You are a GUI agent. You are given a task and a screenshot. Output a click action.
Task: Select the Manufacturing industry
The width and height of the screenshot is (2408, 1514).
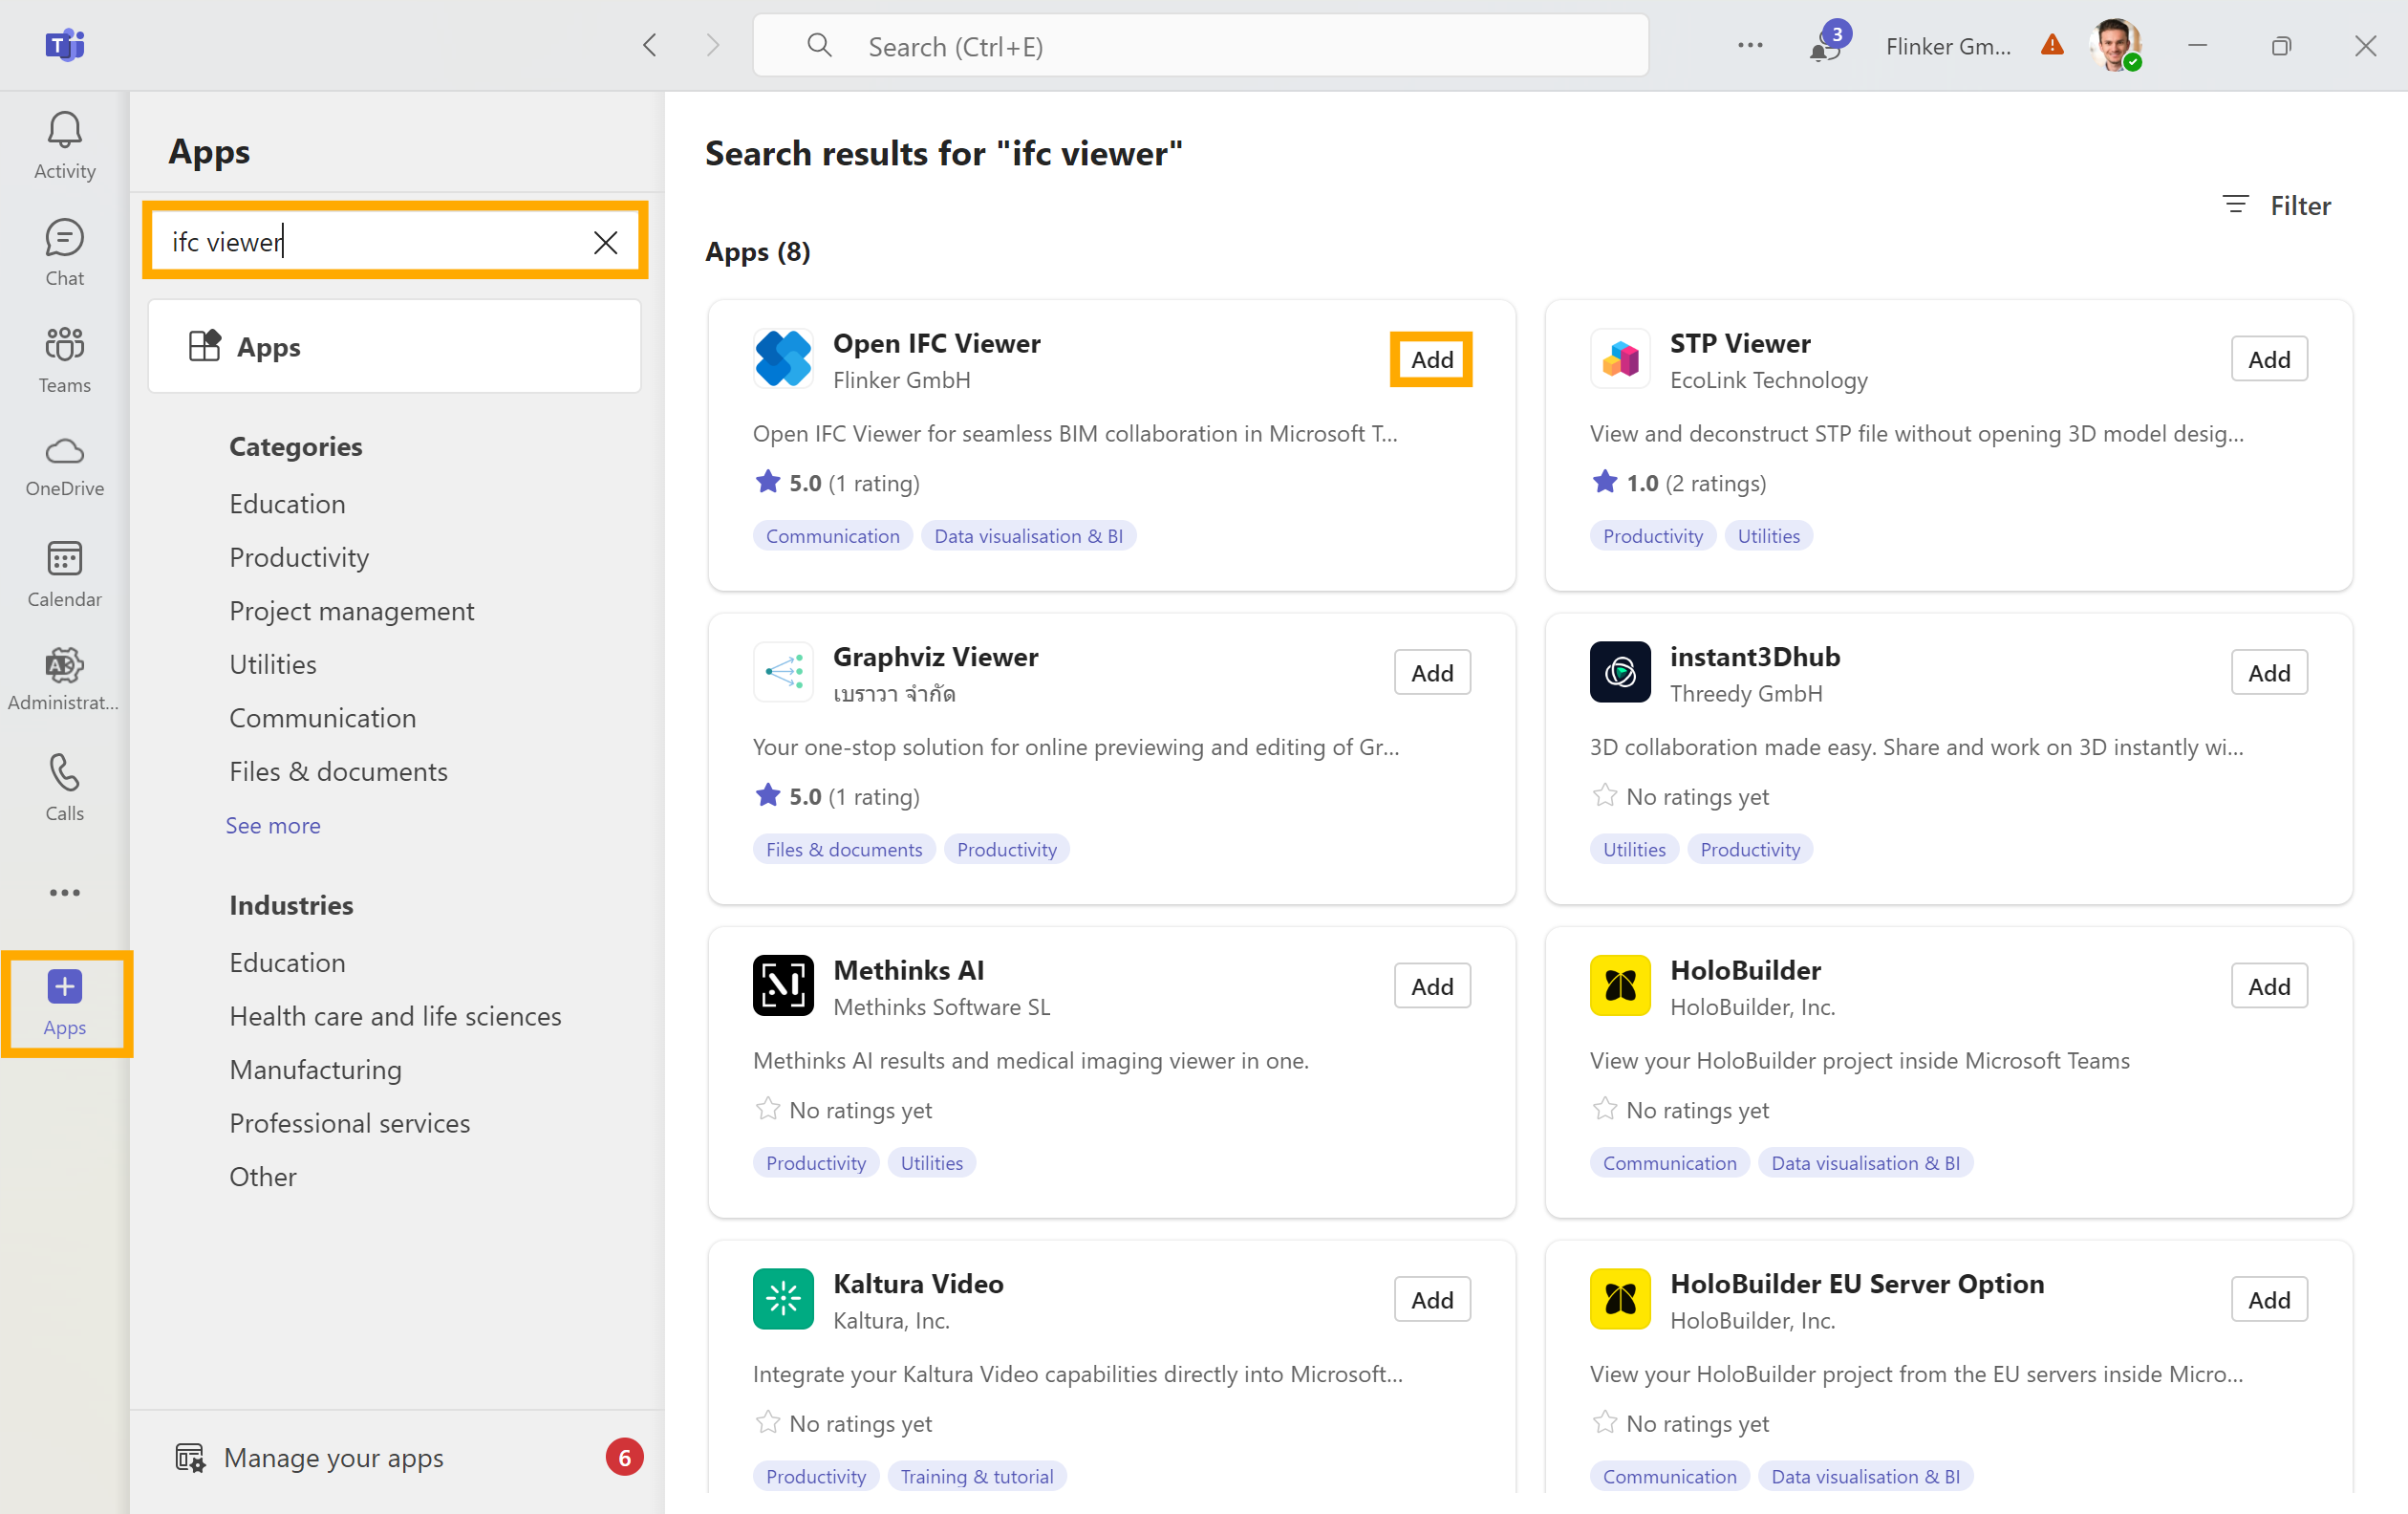pyautogui.click(x=315, y=1069)
